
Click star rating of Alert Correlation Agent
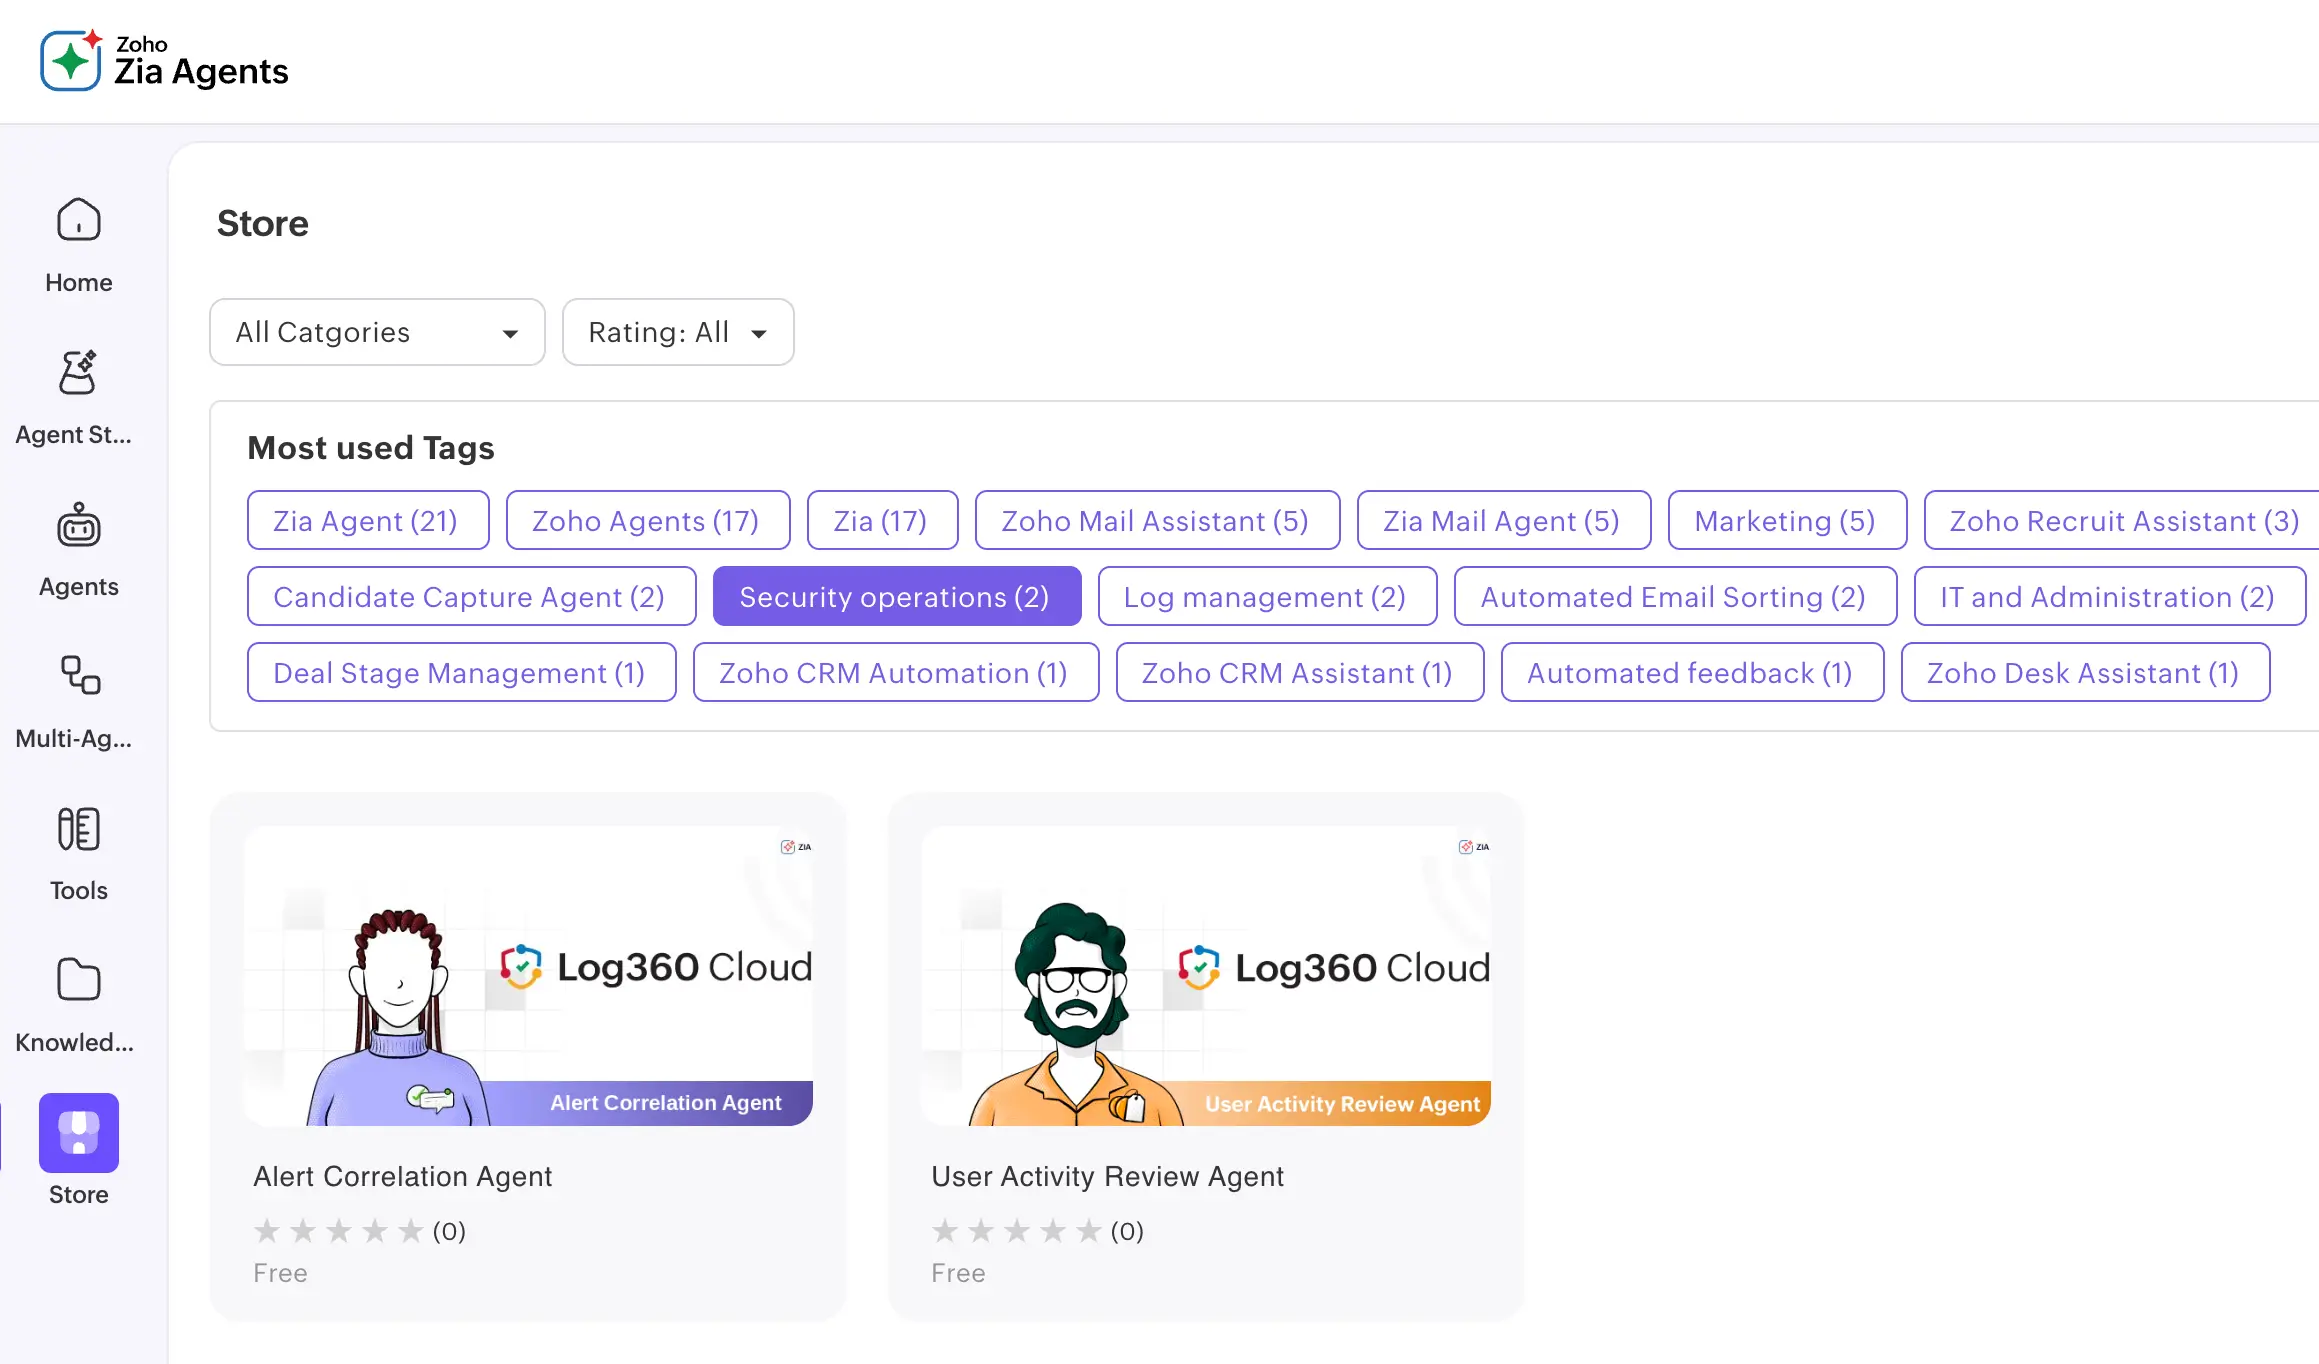pos(339,1230)
